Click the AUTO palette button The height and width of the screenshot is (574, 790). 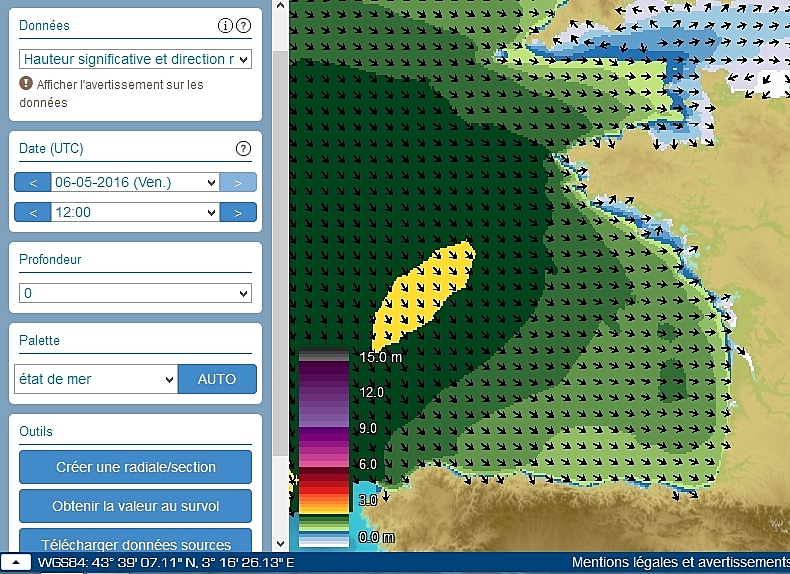pyautogui.click(x=217, y=379)
